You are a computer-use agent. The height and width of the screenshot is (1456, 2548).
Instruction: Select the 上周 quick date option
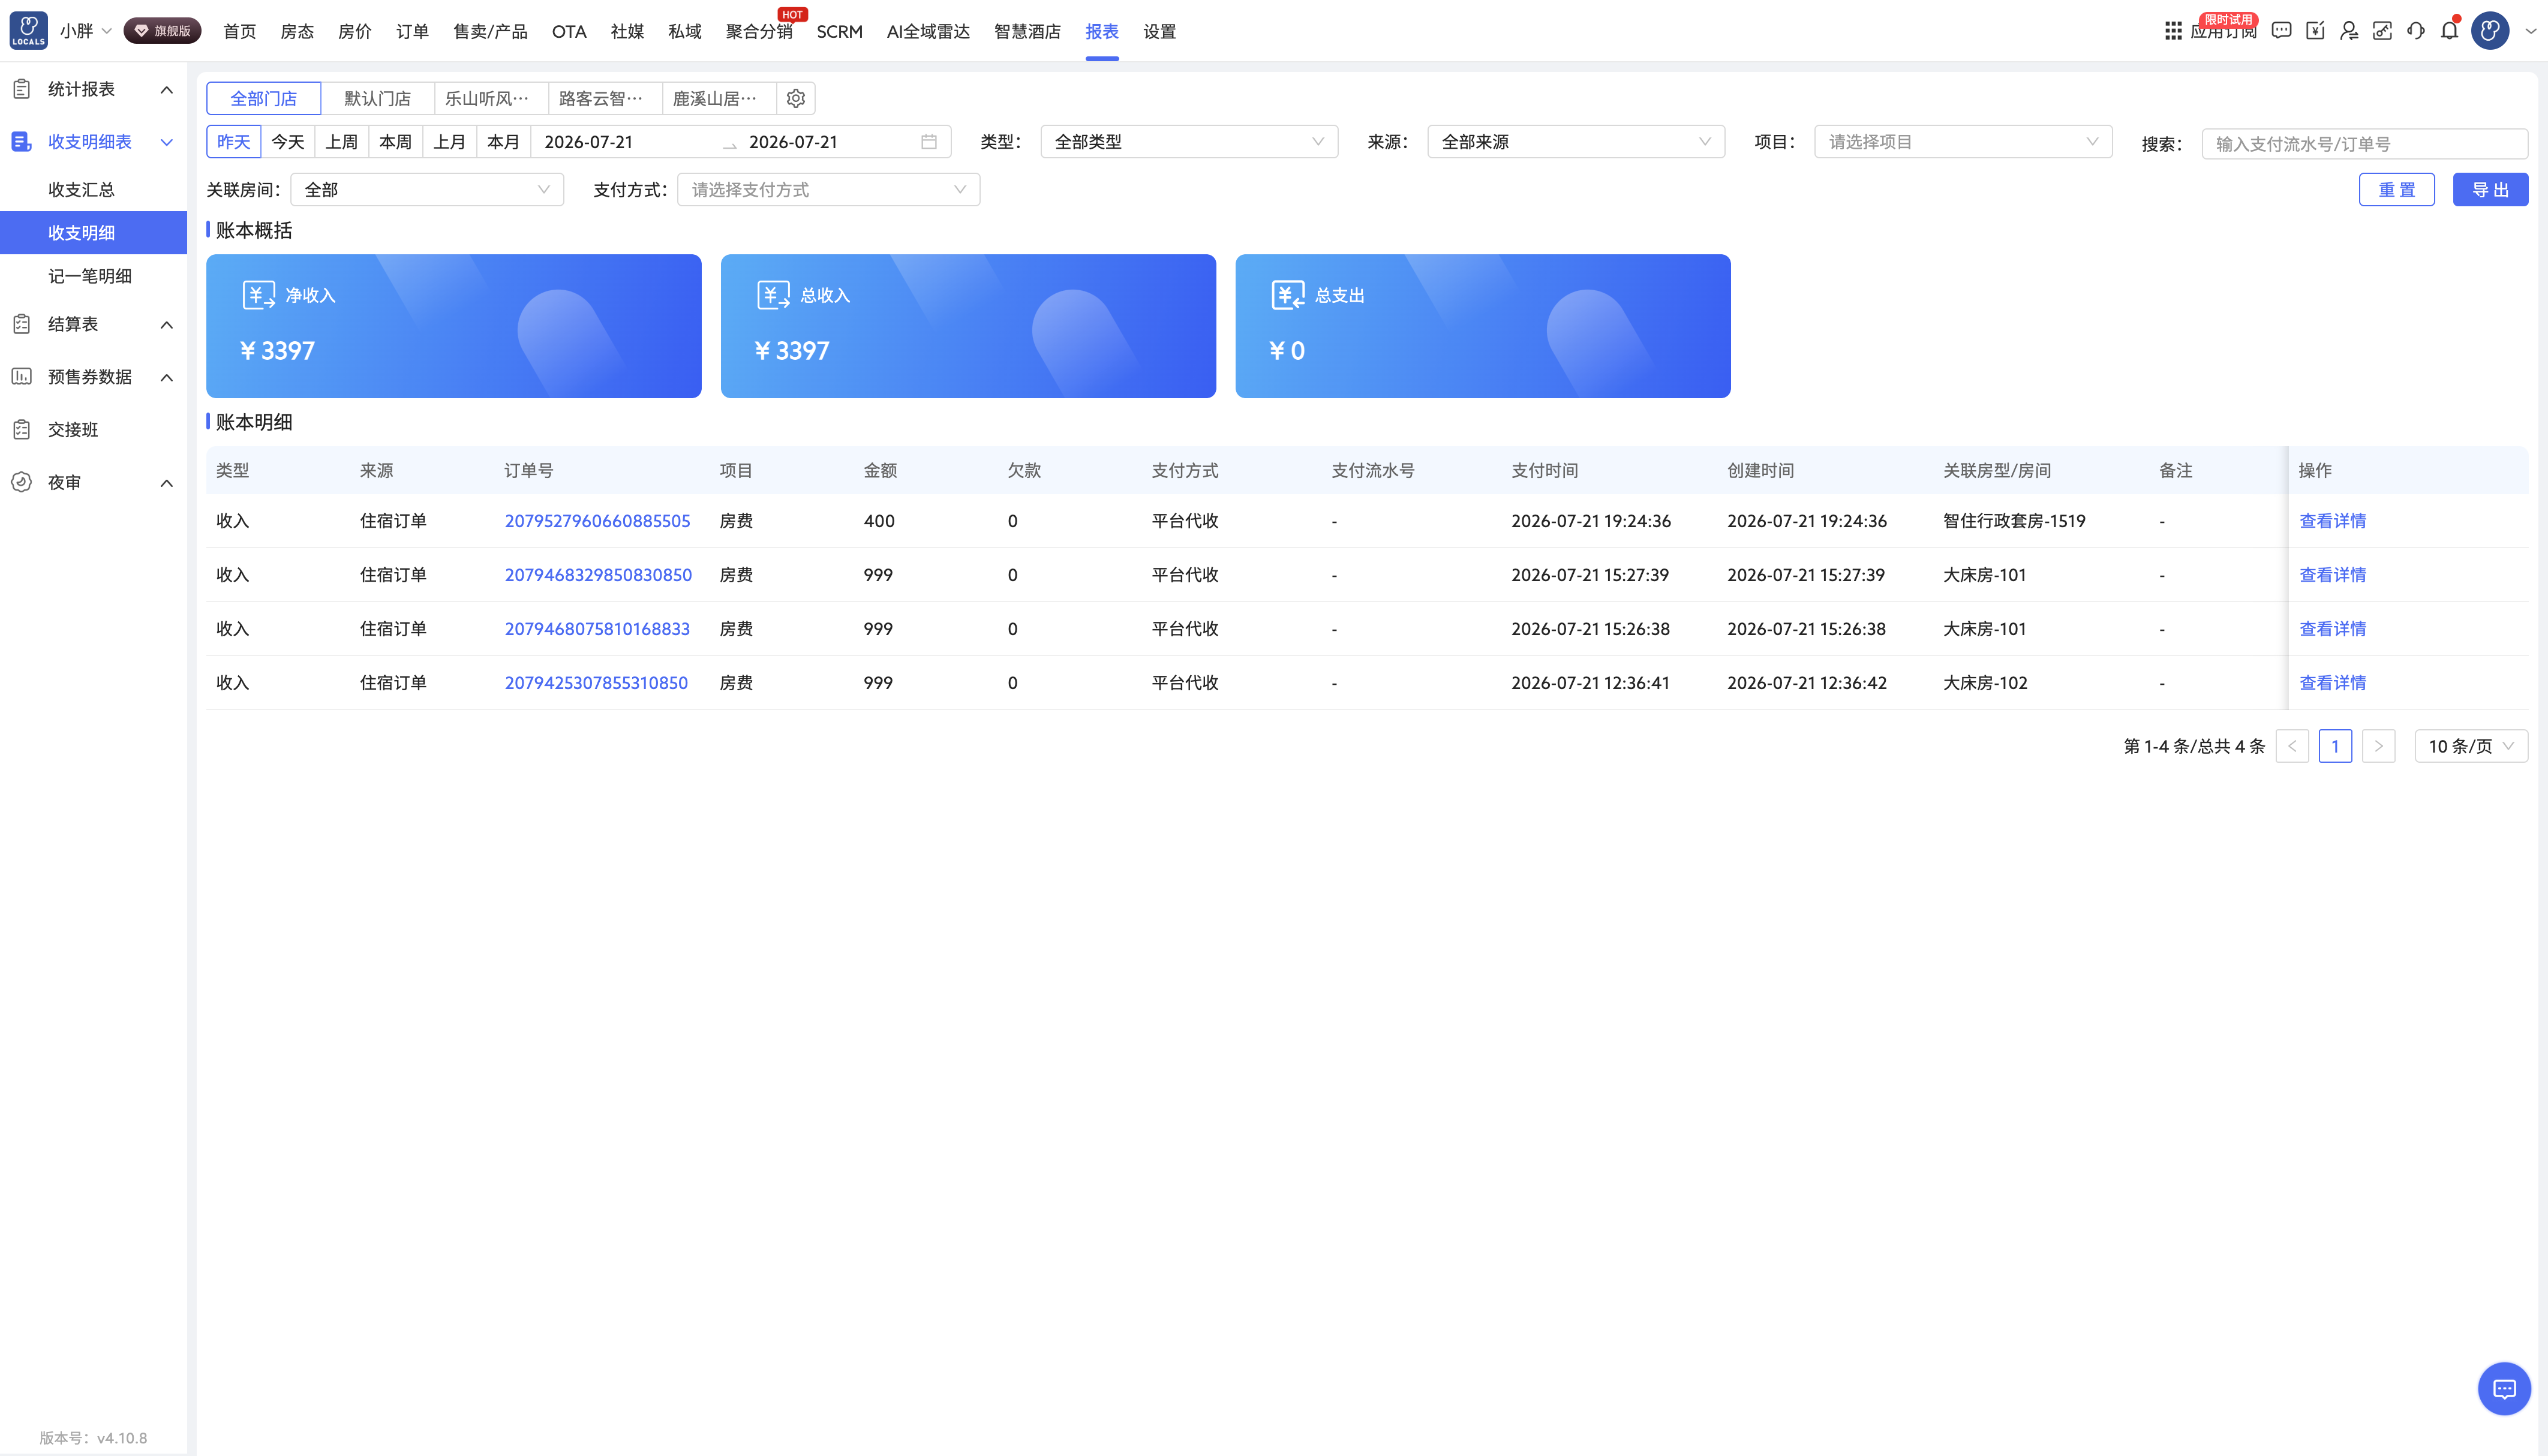342,142
